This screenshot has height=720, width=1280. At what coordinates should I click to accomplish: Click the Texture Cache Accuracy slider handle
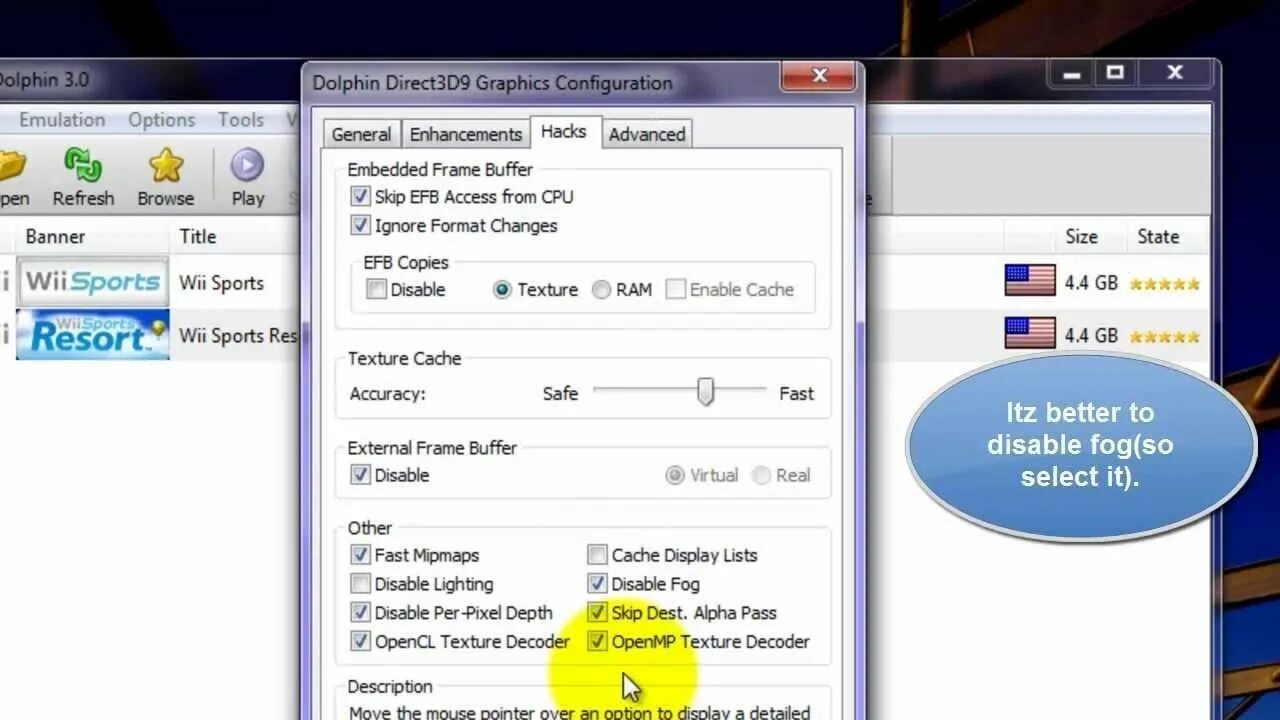pyautogui.click(x=706, y=391)
